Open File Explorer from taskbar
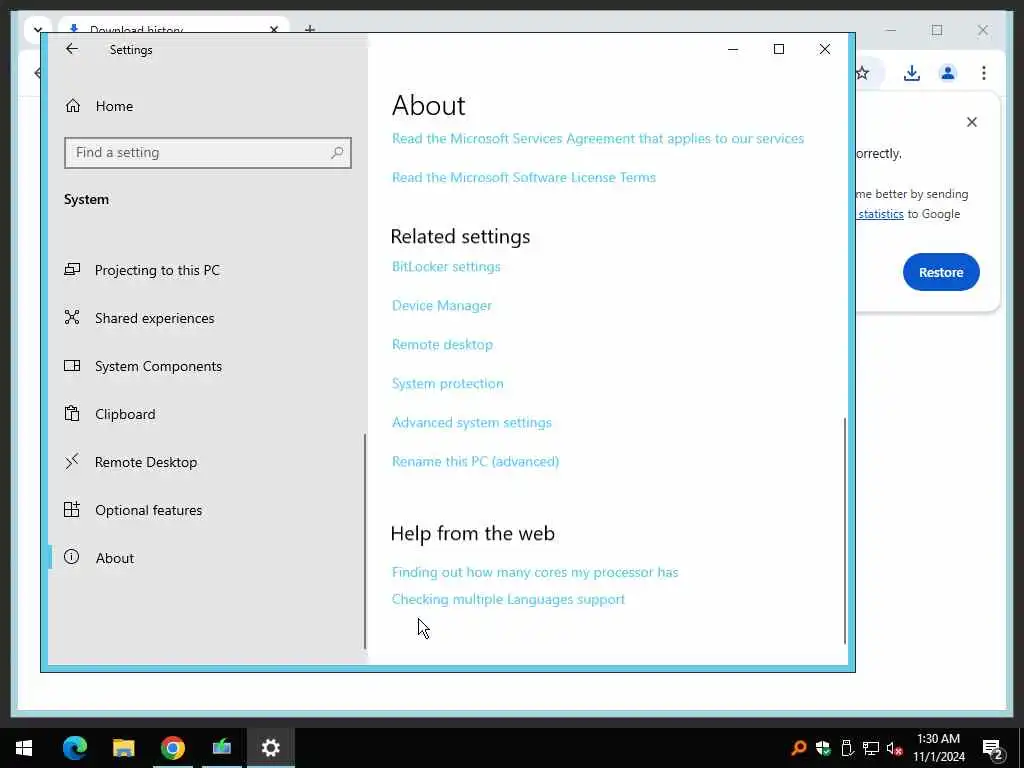The width and height of the screenshot is (1024, 768). (x=123, y=748)
